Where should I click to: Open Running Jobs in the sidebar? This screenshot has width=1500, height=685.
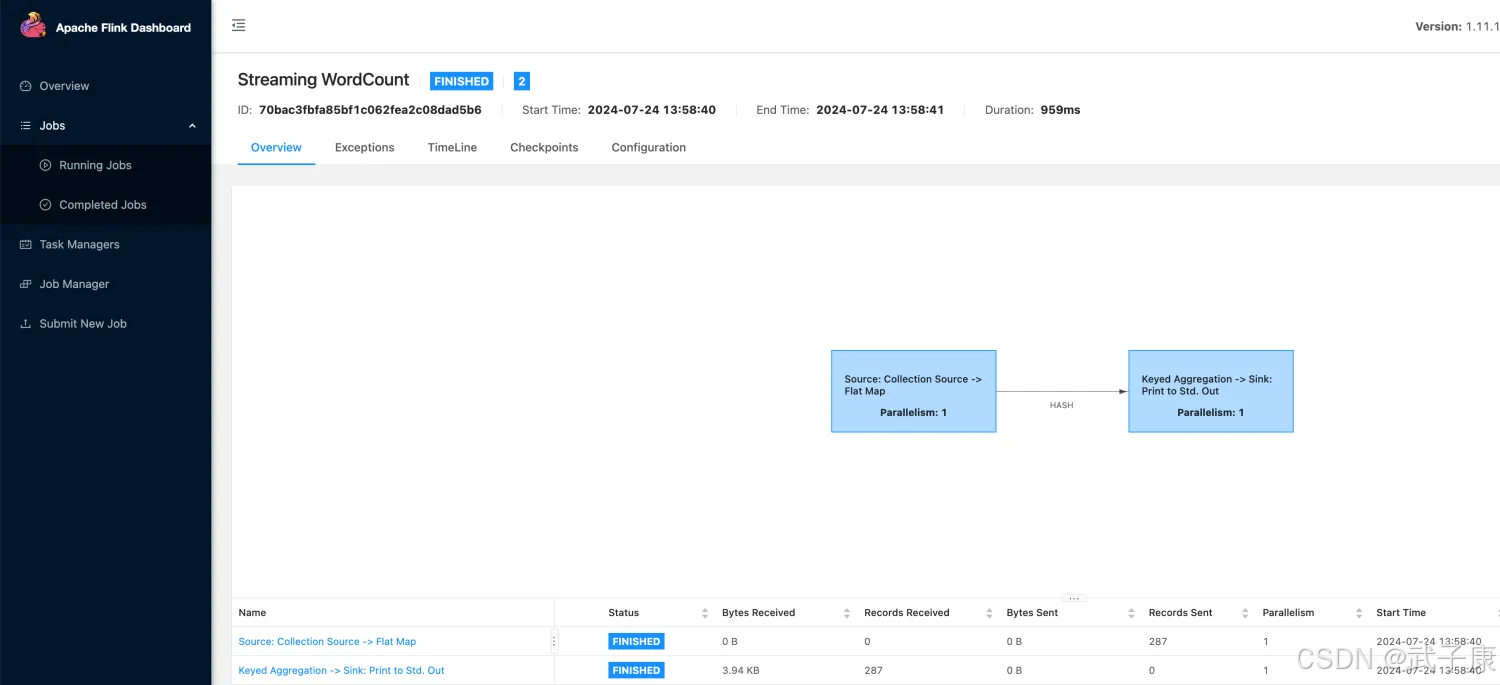point(95,165)
